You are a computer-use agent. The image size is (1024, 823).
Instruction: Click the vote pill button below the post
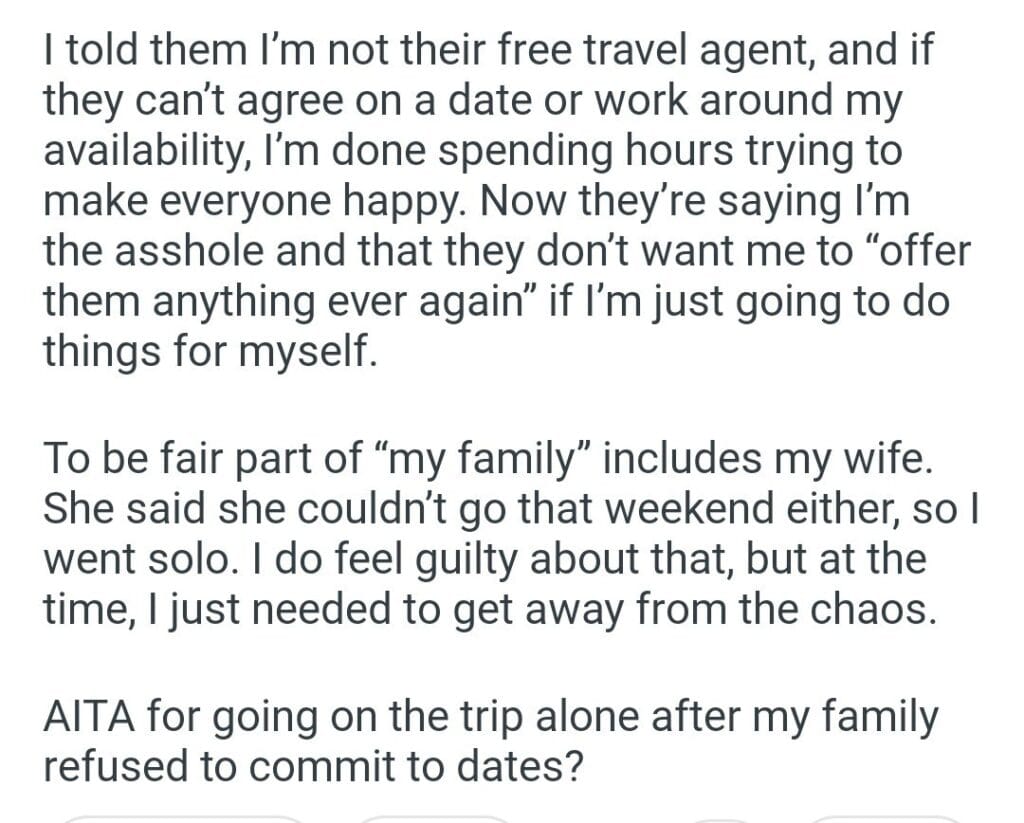180,819
